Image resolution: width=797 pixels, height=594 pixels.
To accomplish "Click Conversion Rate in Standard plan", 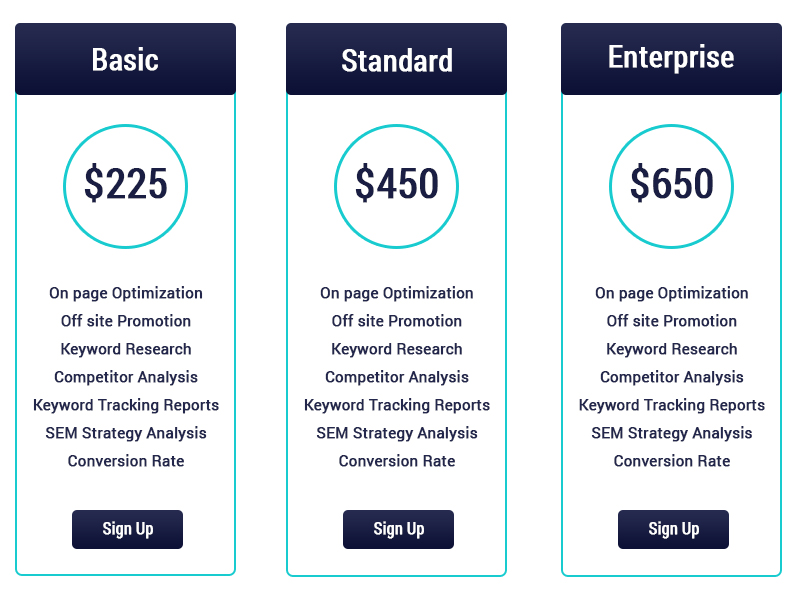I will [x=396, y=461].
